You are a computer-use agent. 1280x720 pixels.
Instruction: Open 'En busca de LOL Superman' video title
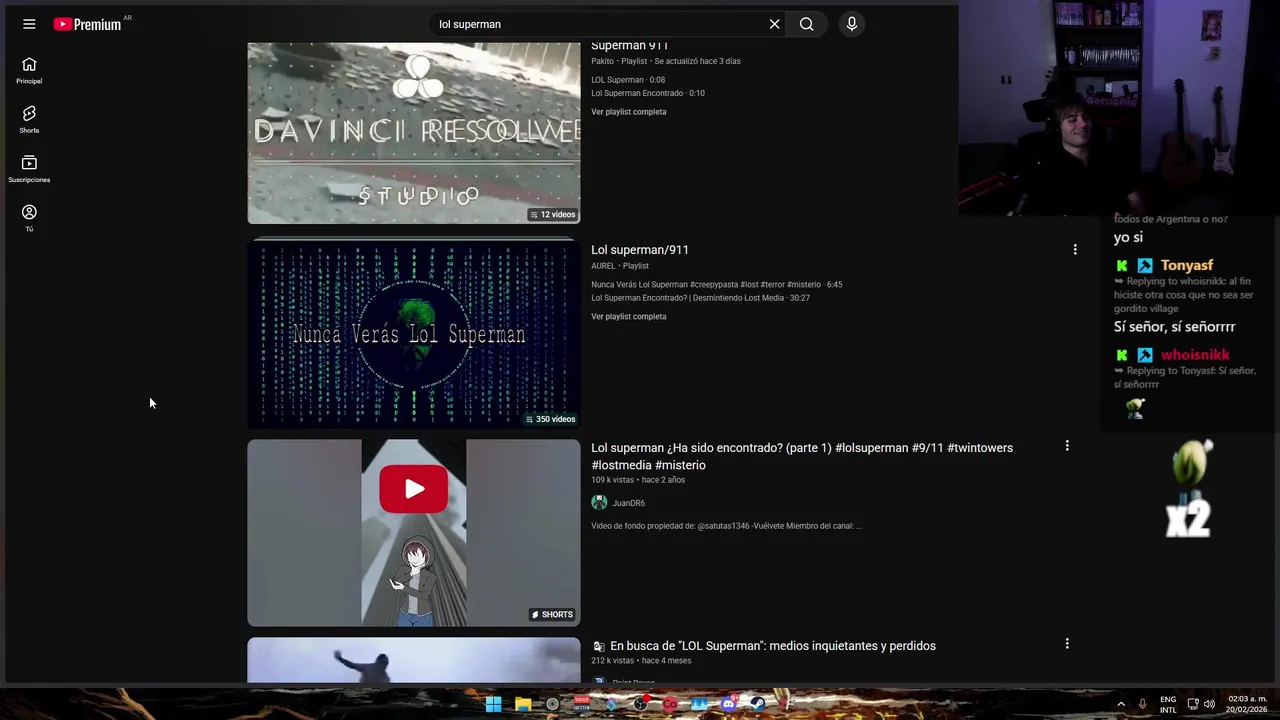(773, 646)
